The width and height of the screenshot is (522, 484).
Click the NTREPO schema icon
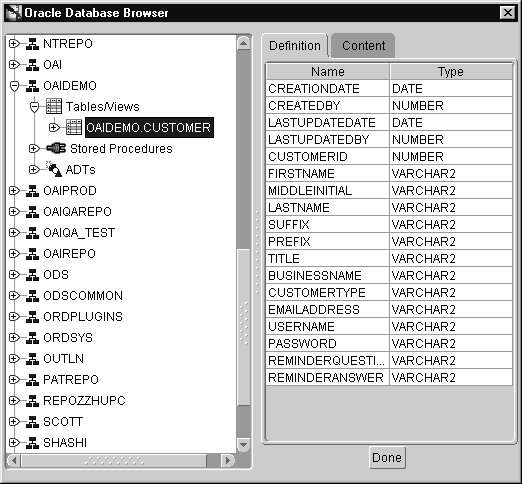pos(32,44)
